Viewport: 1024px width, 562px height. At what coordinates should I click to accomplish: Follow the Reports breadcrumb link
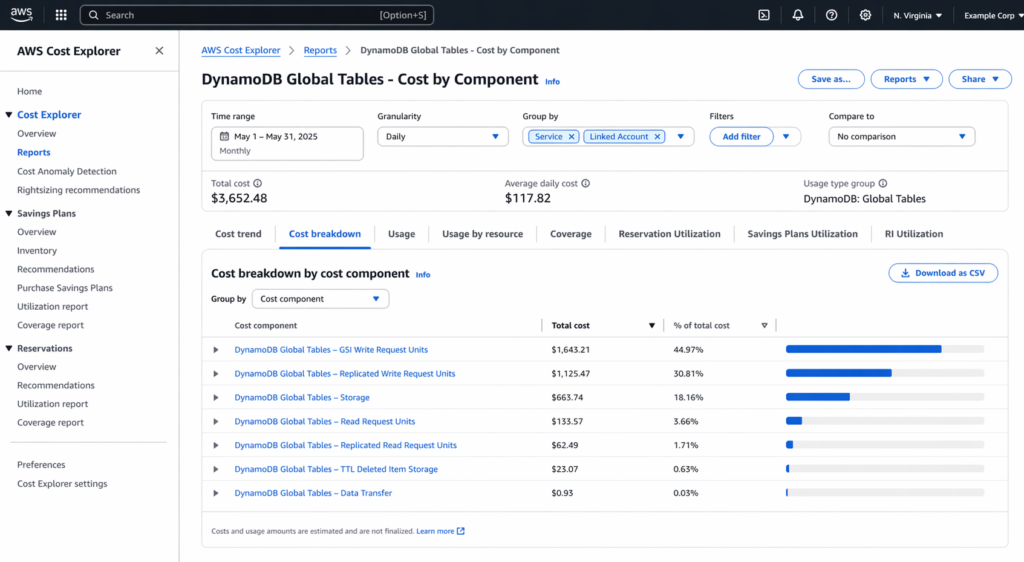point(320,50)
